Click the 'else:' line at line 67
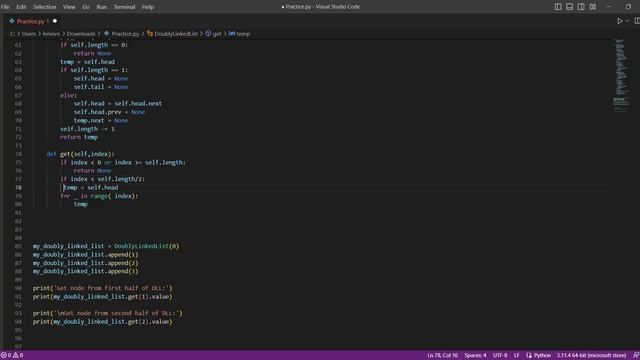Image resolution: width=640 pixels, height=360 pixels. pos(69,96)
